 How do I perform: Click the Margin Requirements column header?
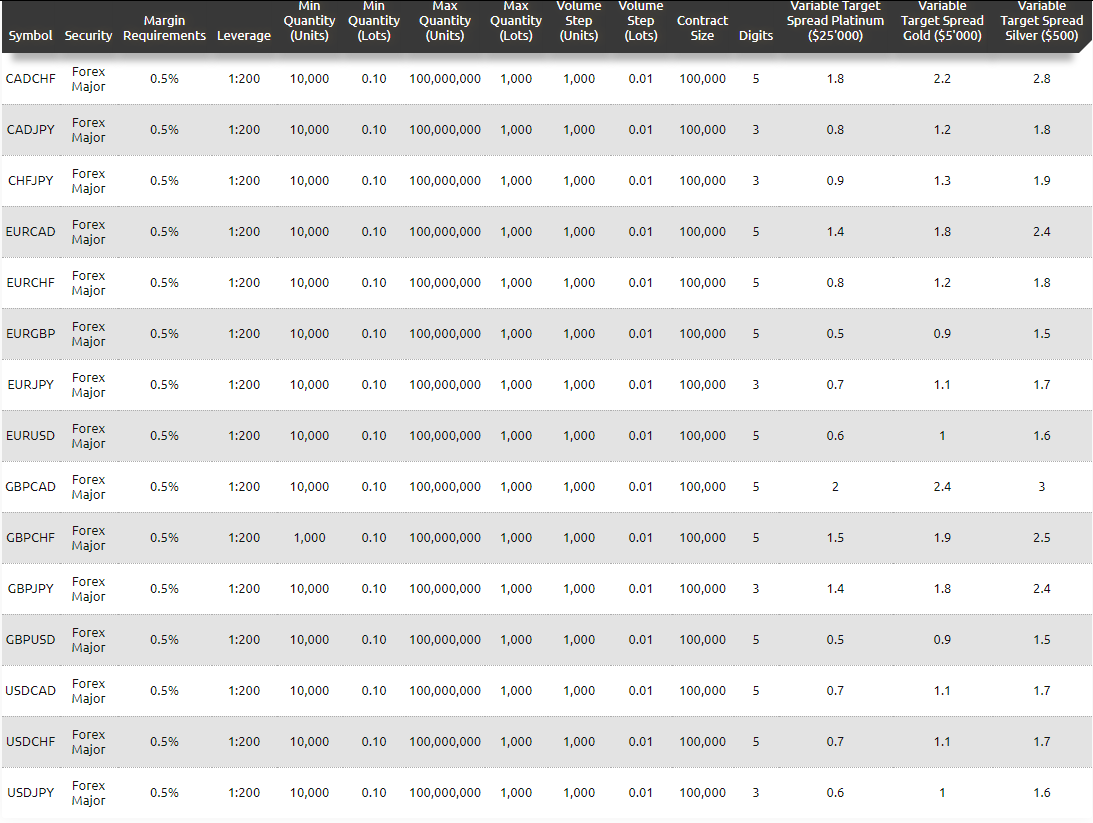point(165,28)
